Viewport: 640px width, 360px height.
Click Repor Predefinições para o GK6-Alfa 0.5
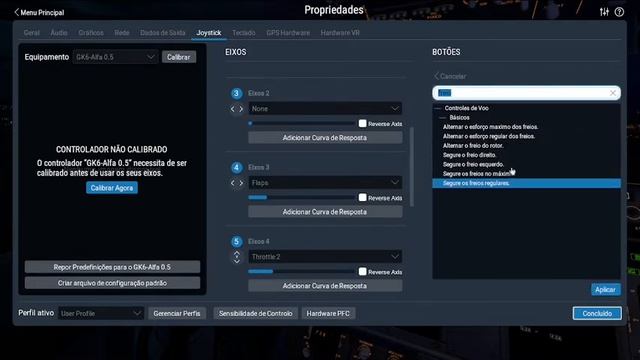point(112,267)
